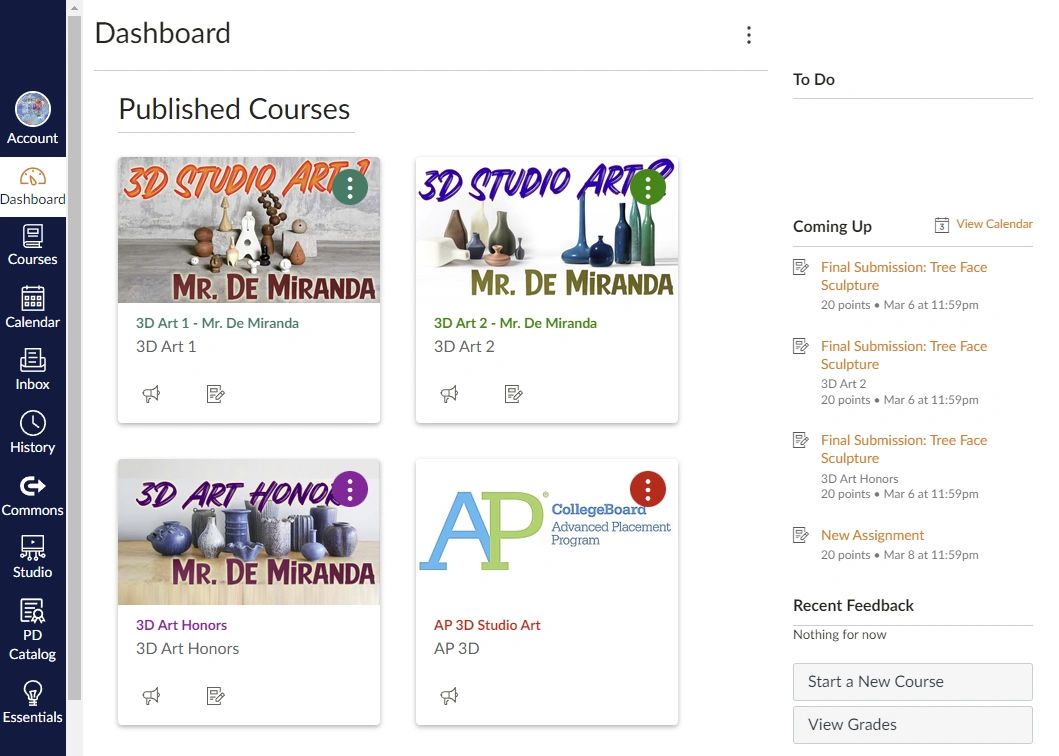
Task: Click the 'To Do' heading
Action: (814, 80)
